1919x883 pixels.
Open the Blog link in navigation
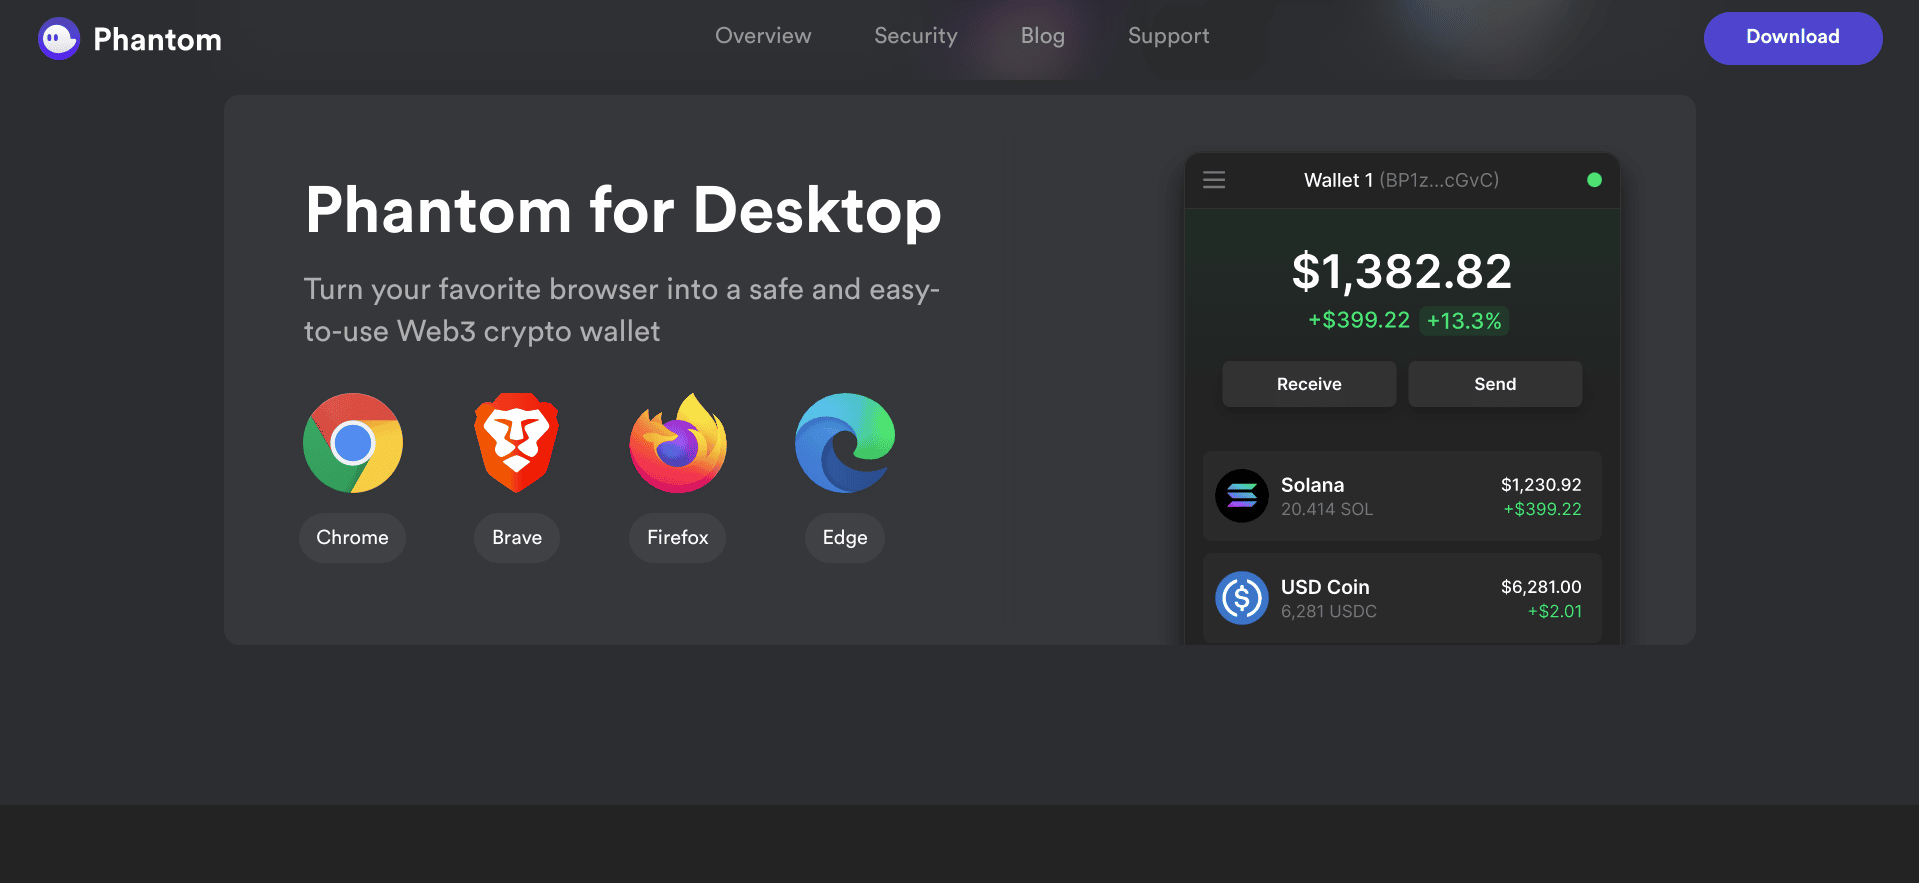click(1042, 36)
